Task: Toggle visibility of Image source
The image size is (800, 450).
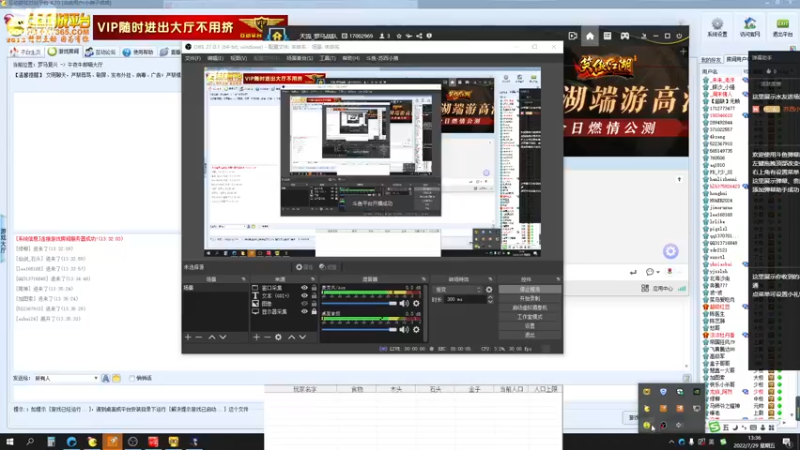Action: [x=304, y=304]
